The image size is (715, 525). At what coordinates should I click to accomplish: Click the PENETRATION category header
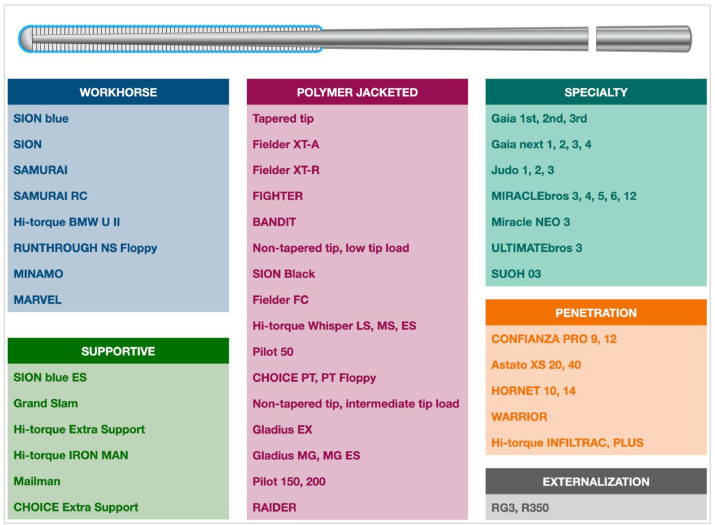click(x=596, y=313)
